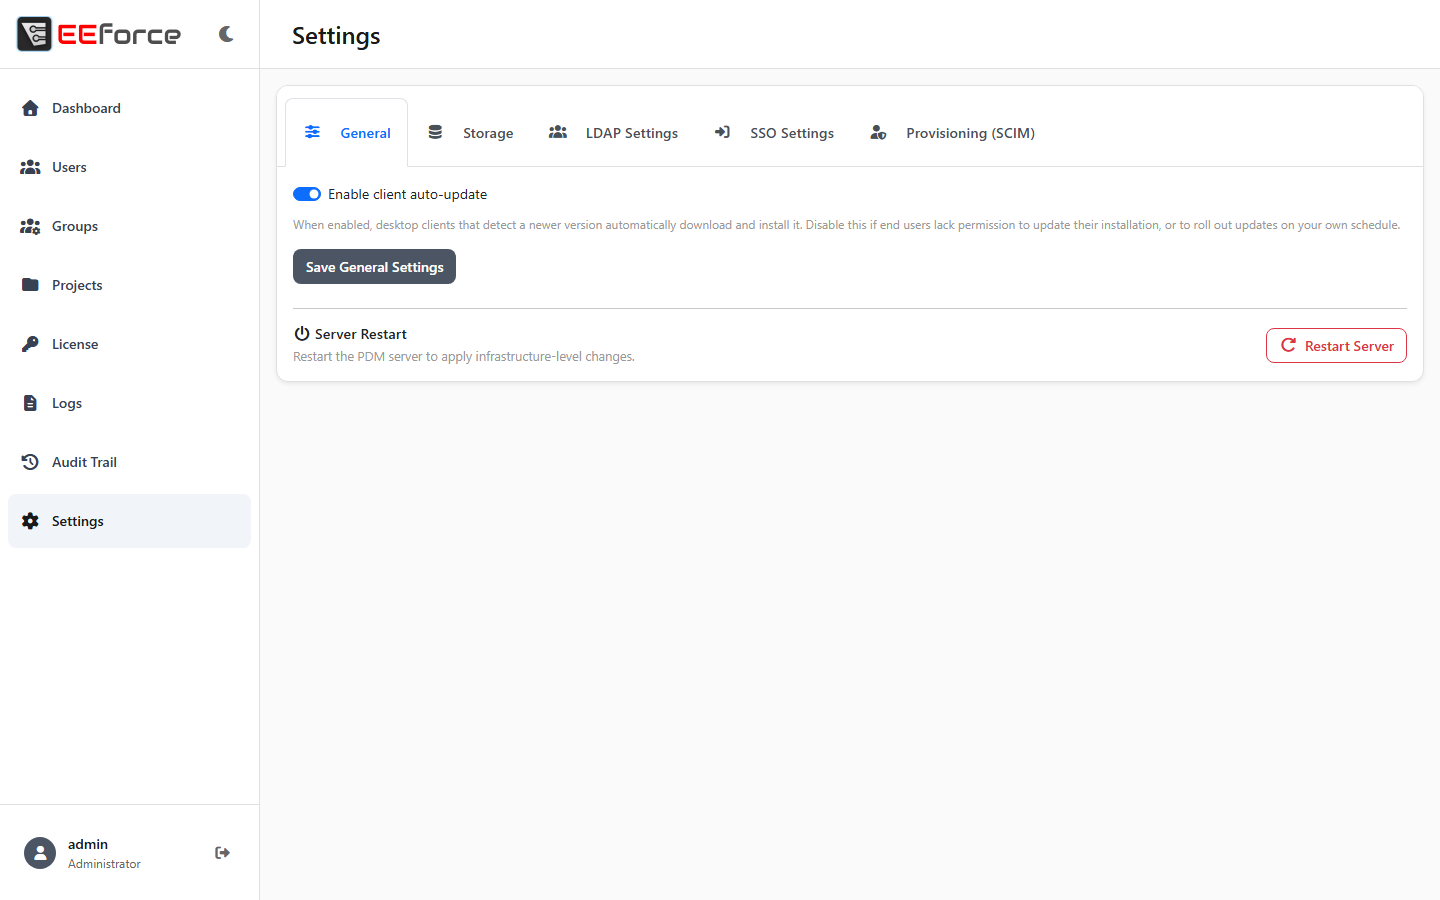Open Groups in the sidebar
This screenshot has width=1440, height=900.
pyautogui.click(x=129, y=226)
